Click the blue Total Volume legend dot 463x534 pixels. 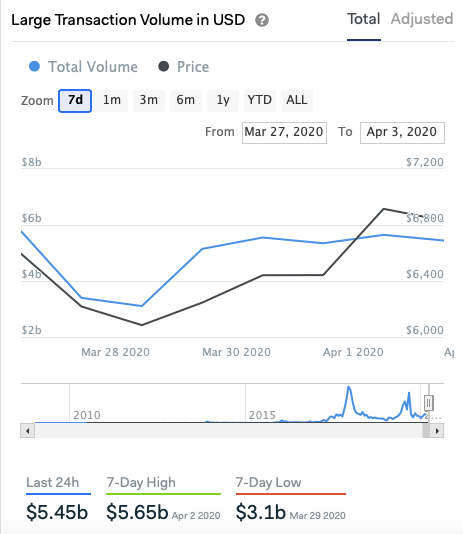[34, 66]
